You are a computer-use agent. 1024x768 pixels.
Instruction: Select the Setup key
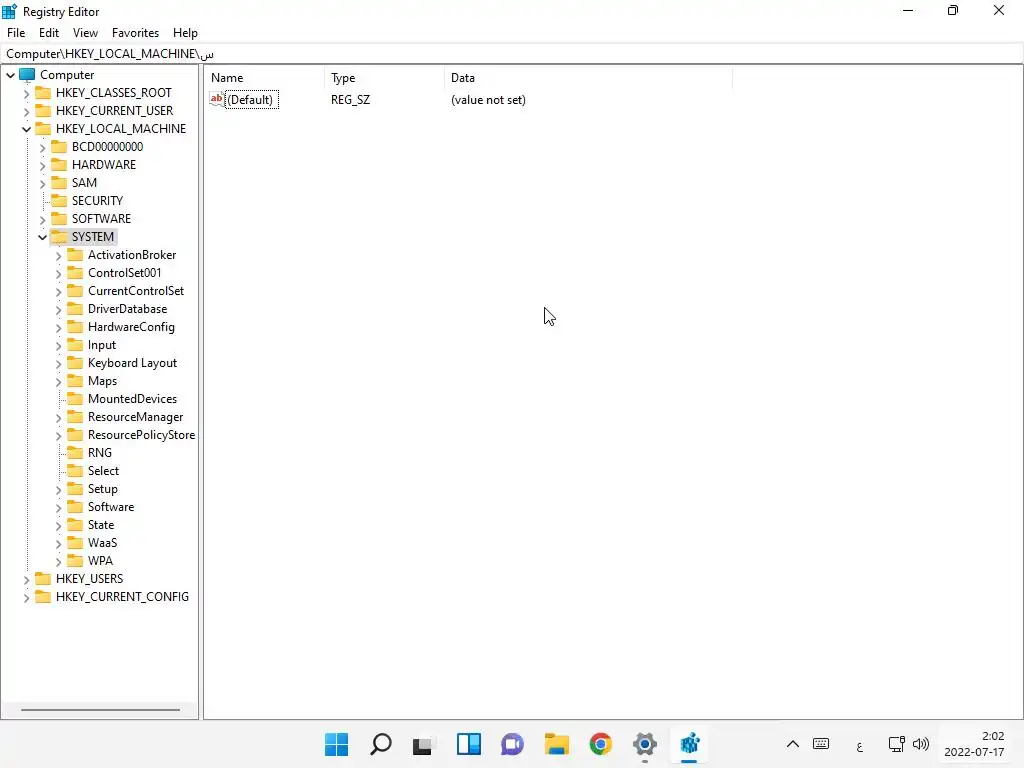click(x=103, y=488)
